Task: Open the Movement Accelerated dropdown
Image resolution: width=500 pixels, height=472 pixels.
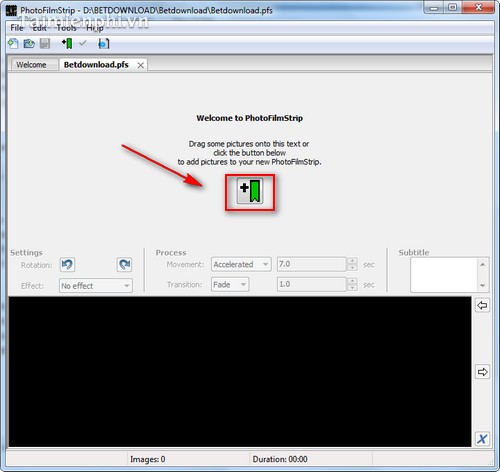Action: point(241,265)
